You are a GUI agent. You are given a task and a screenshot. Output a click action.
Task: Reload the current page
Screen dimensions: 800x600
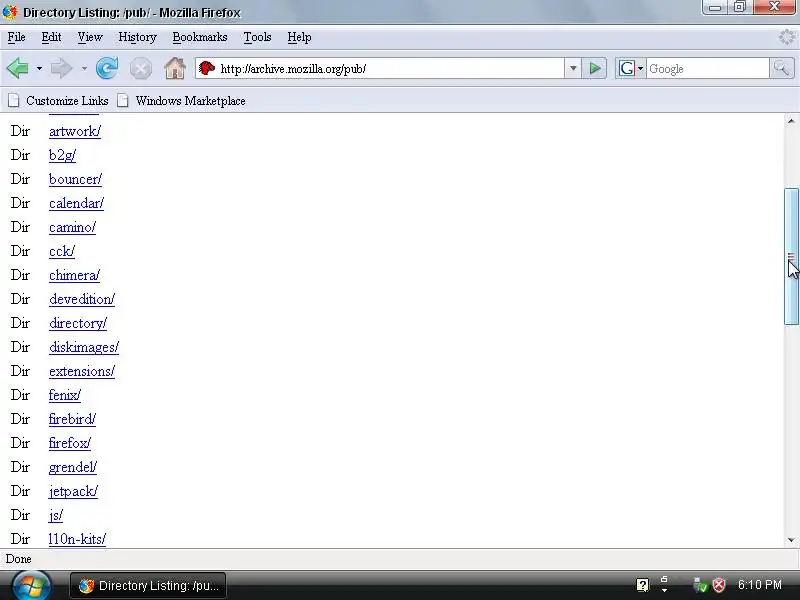click(x=107, y=68)
